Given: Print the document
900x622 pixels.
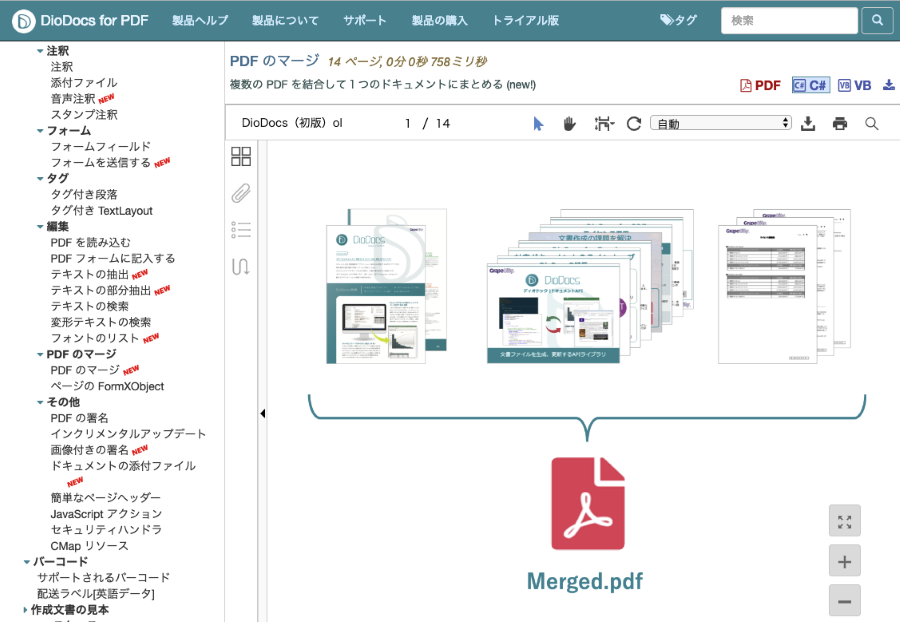Looking at the screenshot, I should [x=840, y=123].
